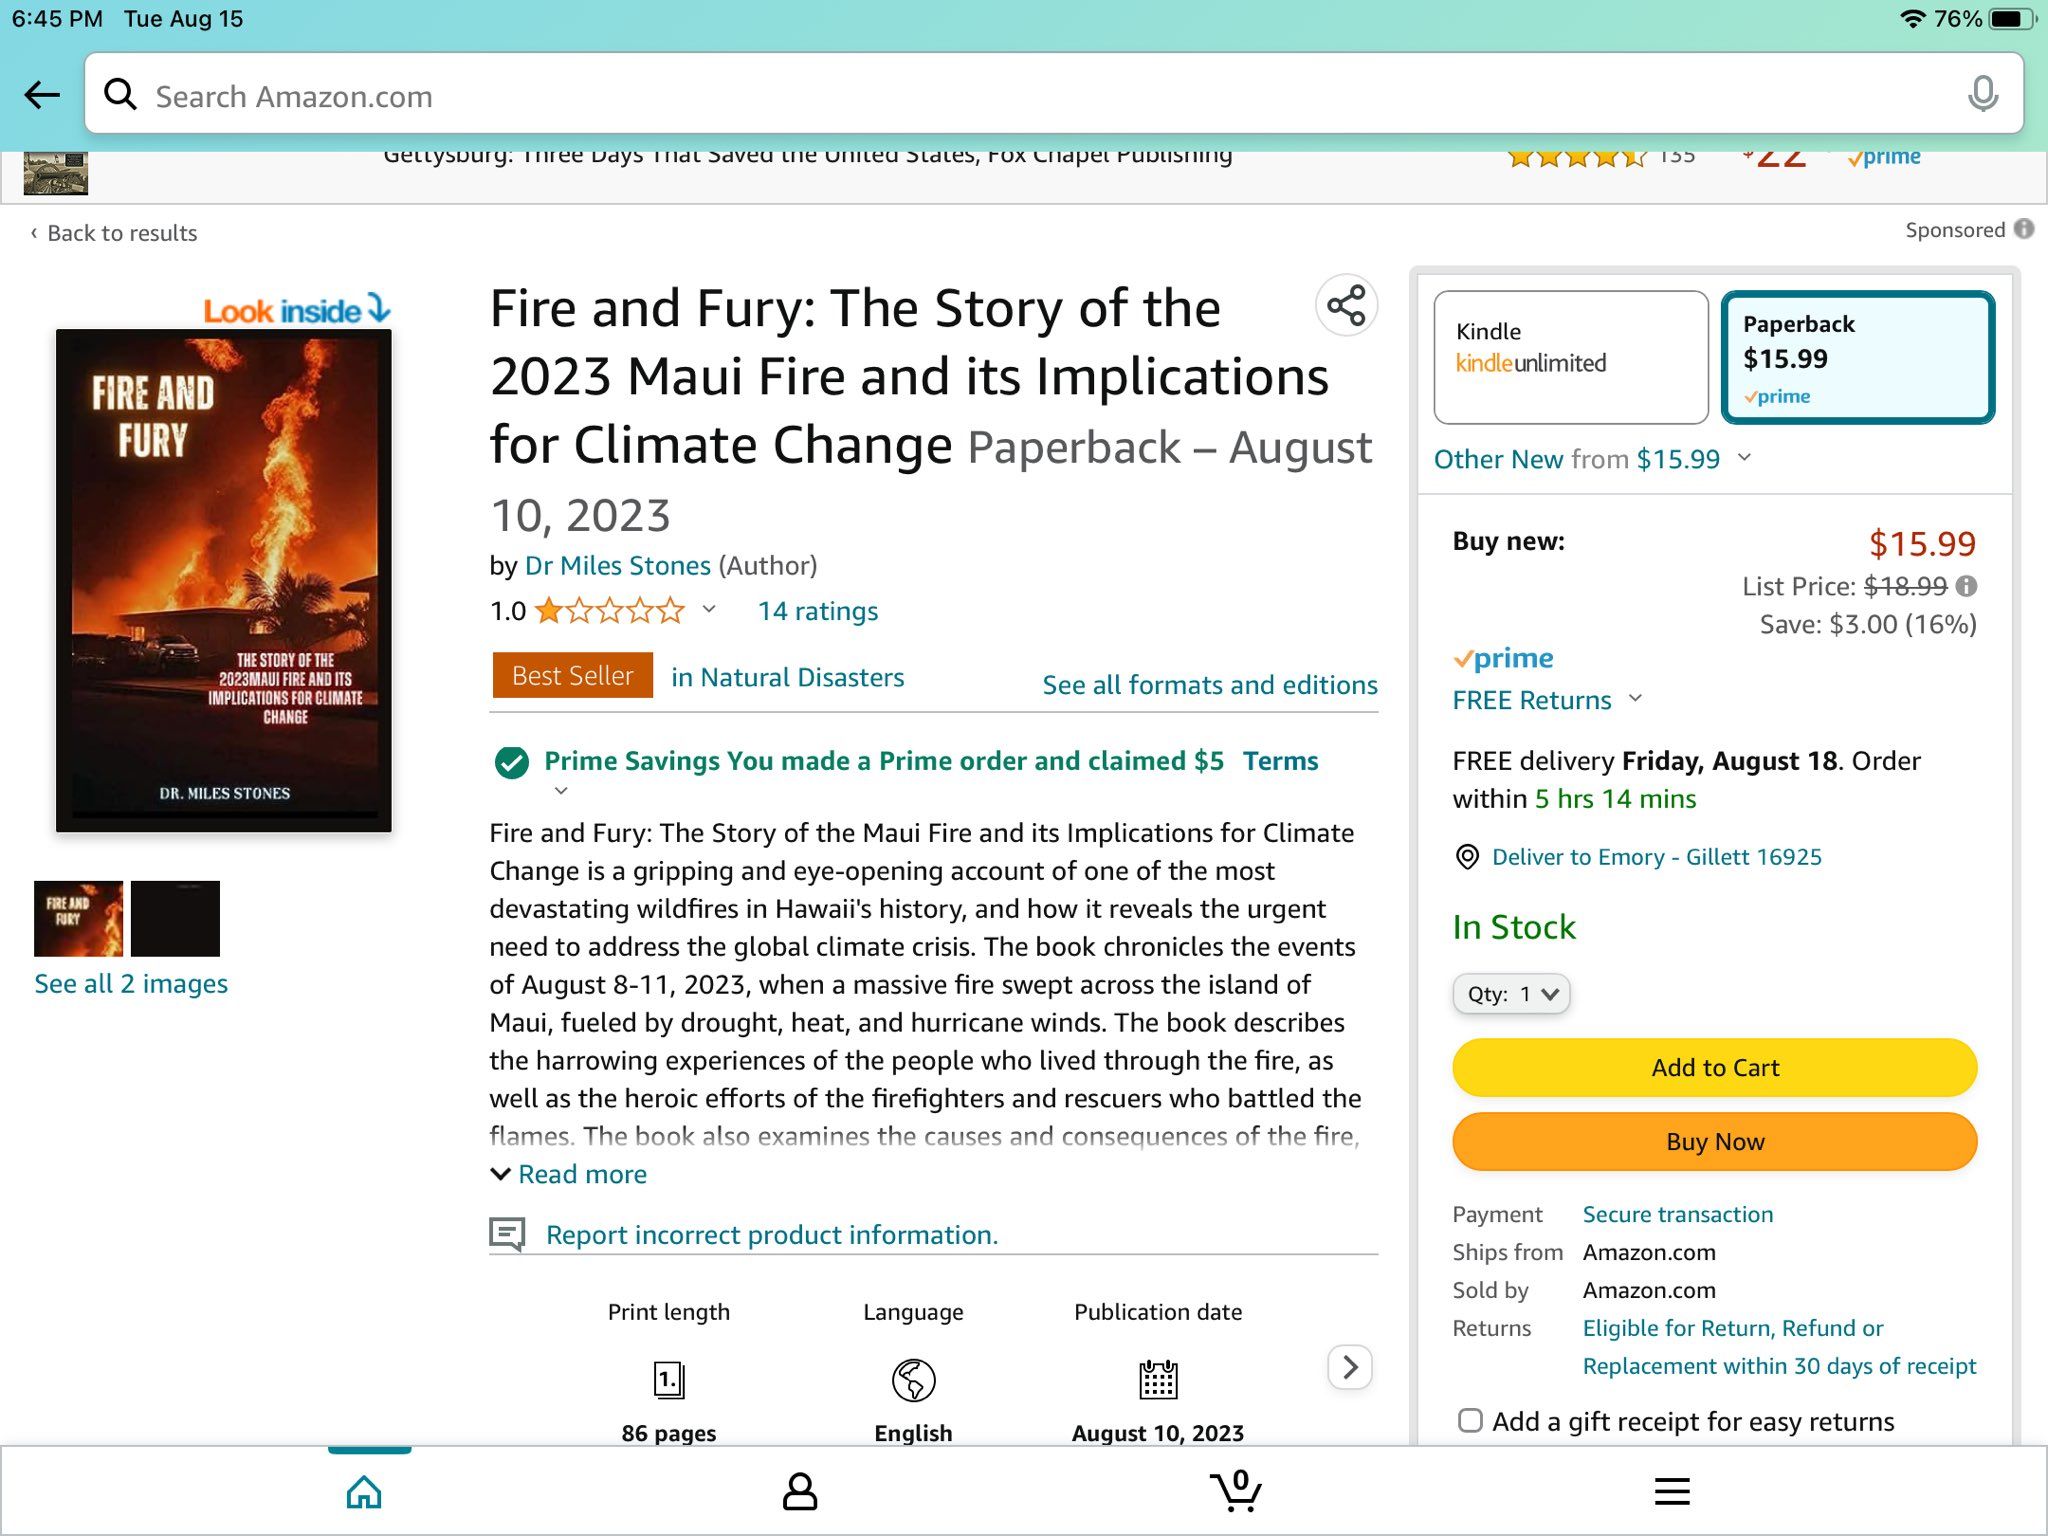2048x1536 pixels.
Task: Select the Paperback format tab
Action: tap(1857, 357)
